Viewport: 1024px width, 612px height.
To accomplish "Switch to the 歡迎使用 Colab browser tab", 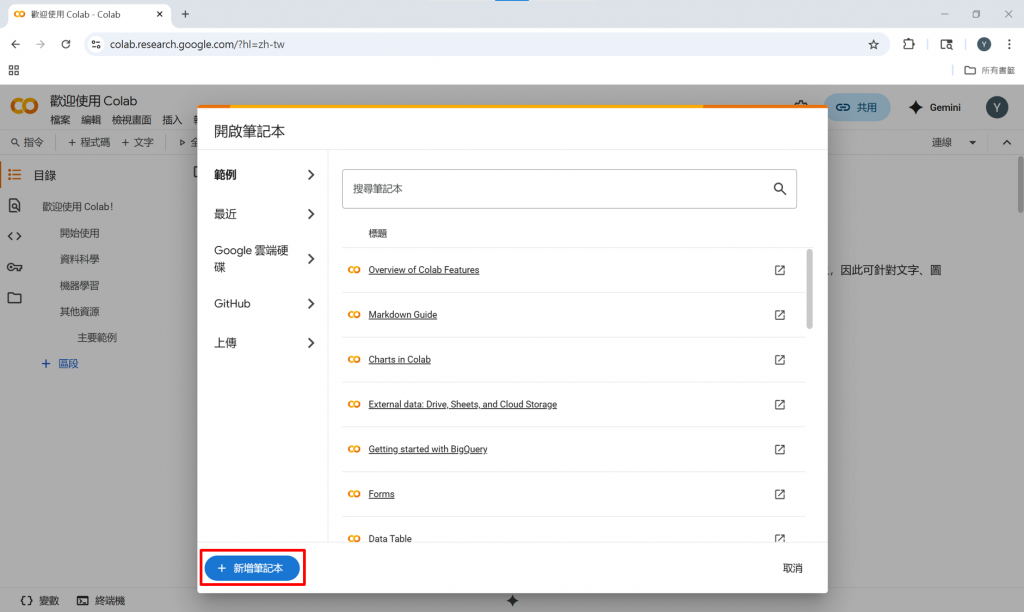I will click(89, 14).
